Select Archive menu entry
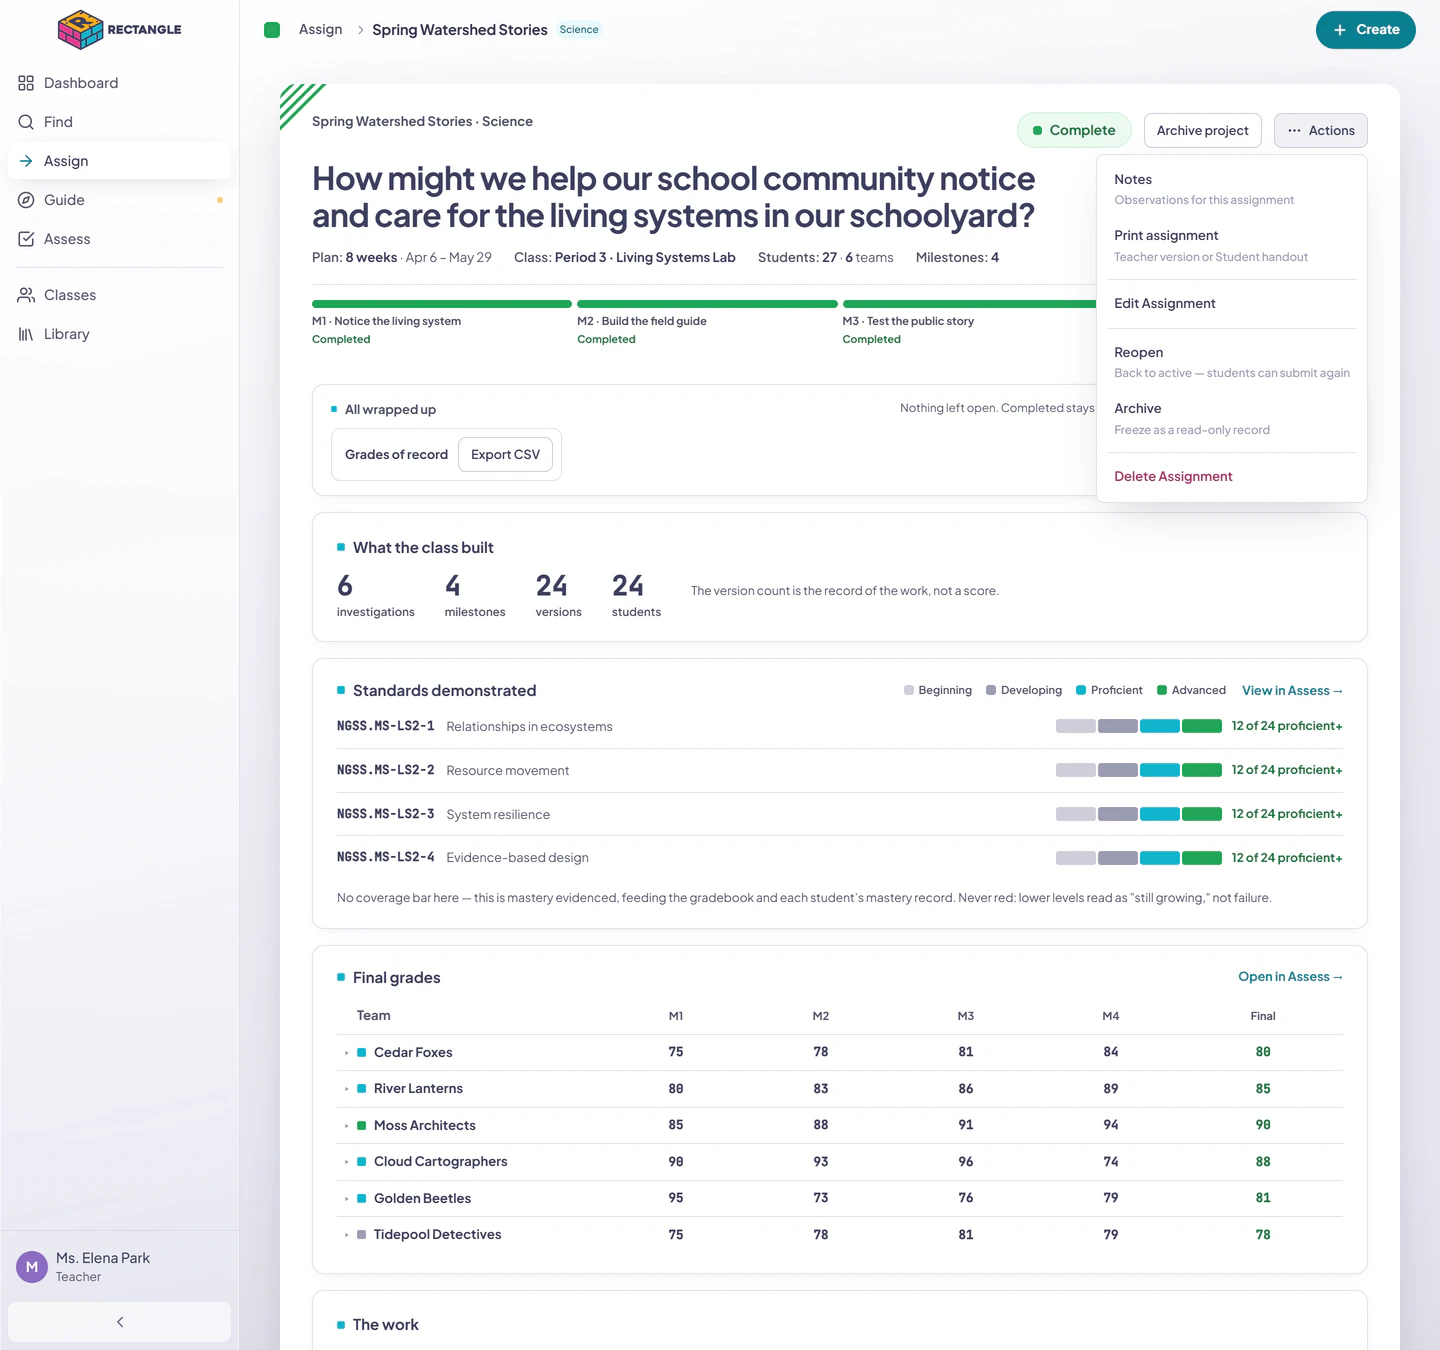Viewport: 1440px width, 1350px height. [1232, 419]
